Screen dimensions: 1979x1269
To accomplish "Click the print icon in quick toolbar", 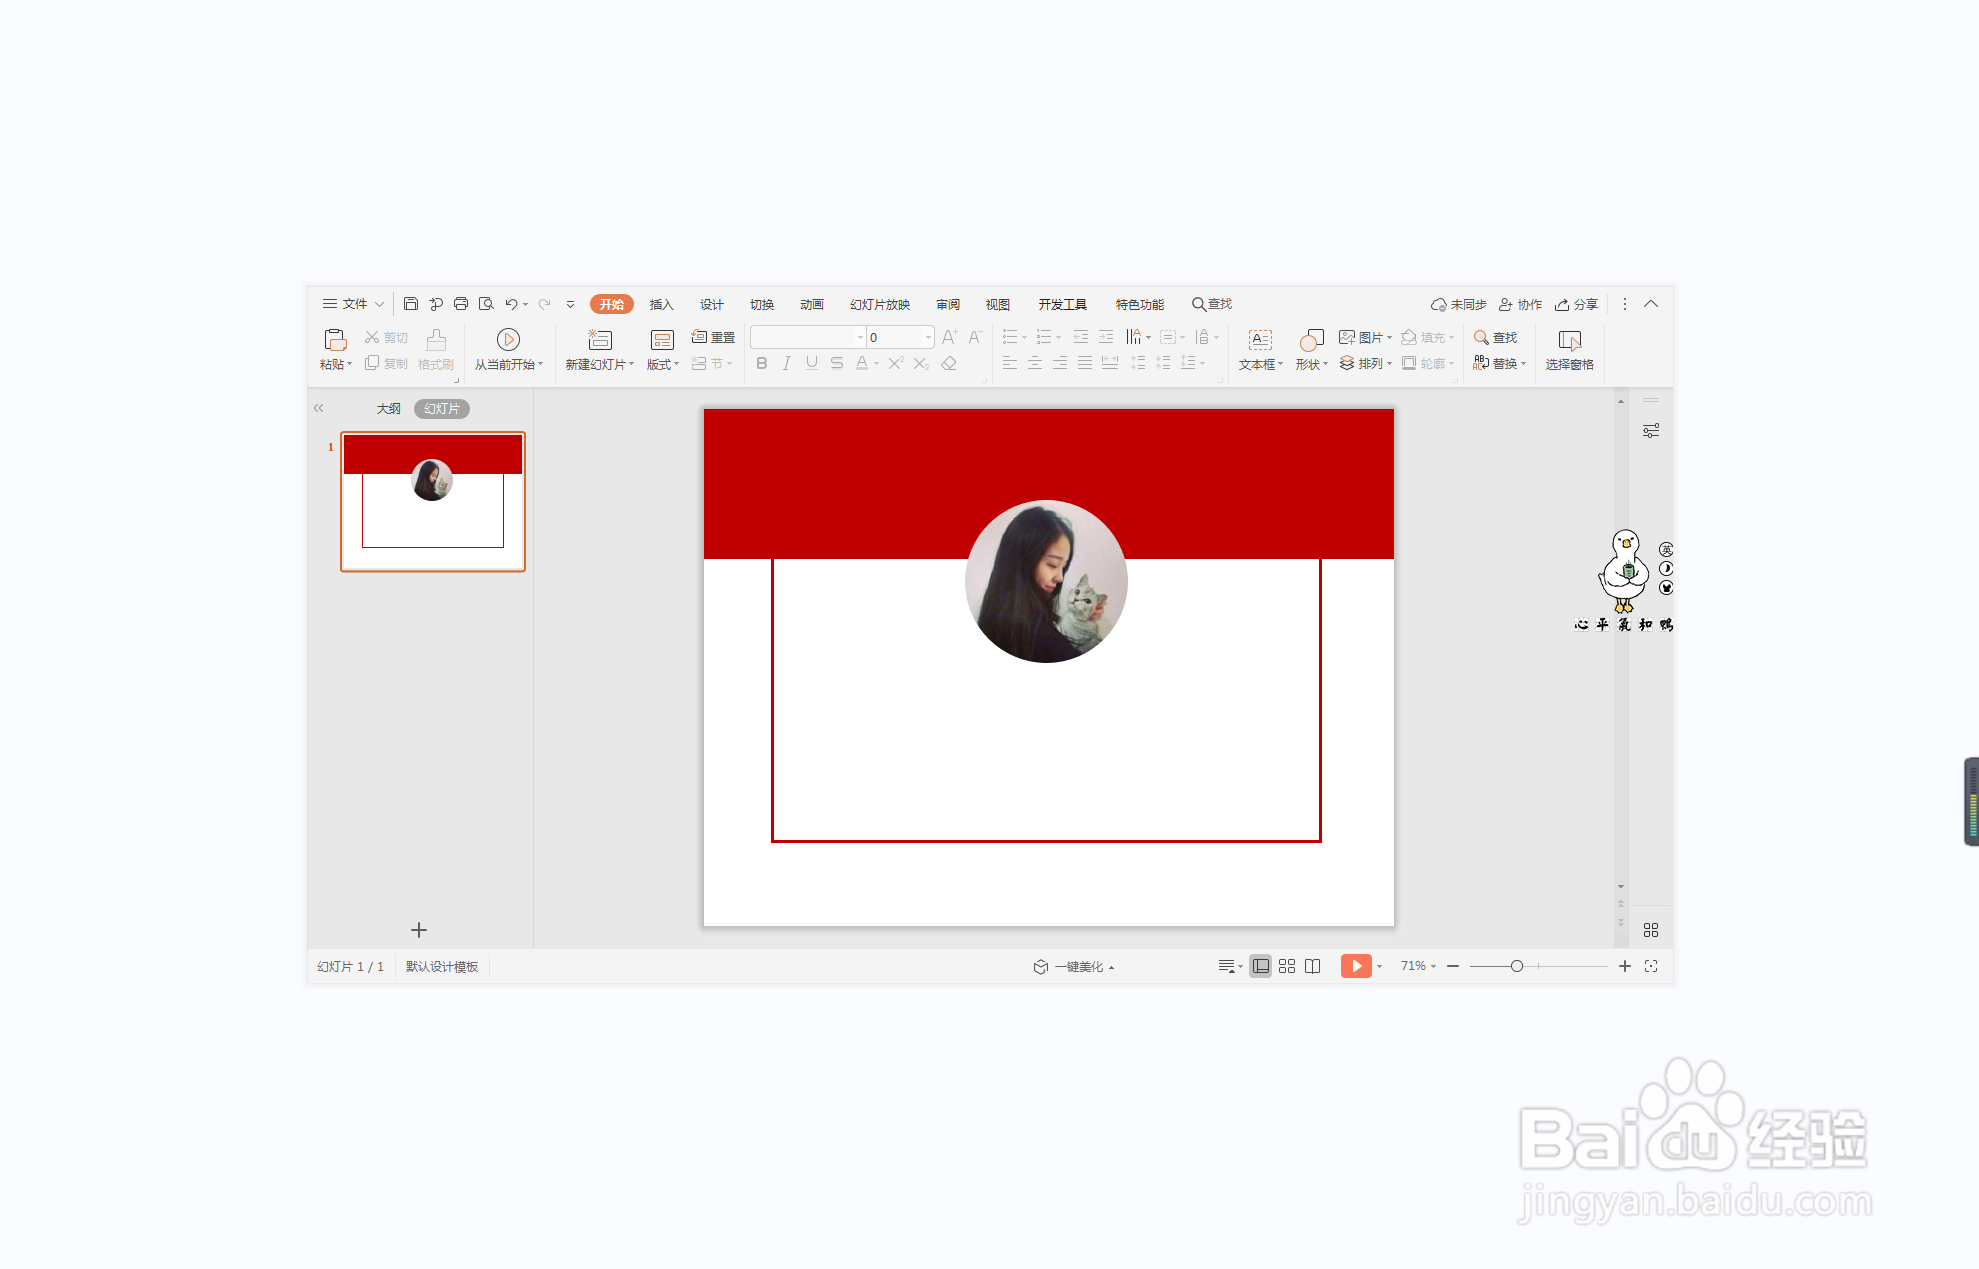I will pyautogui.click(x=461, y=304).
